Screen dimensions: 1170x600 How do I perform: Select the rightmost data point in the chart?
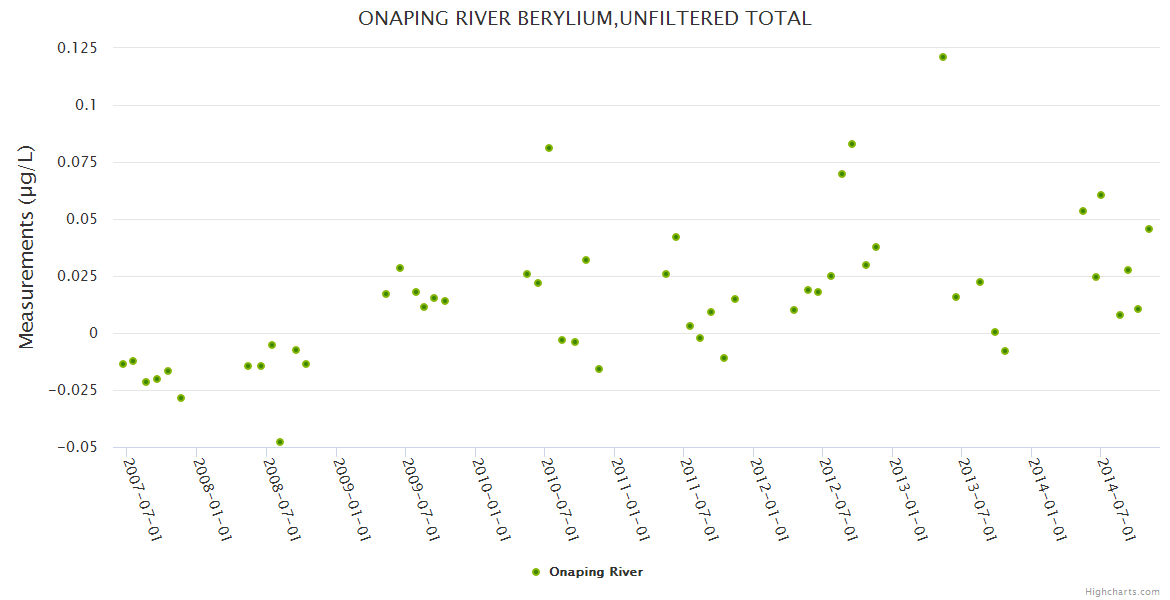(1149, 229)
